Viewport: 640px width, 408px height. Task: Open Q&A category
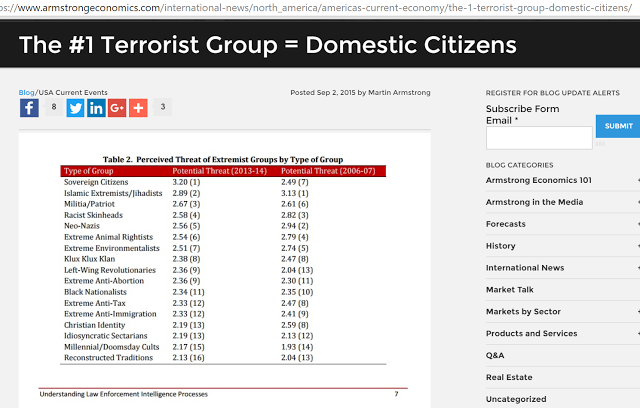click(x=495, y=355)
